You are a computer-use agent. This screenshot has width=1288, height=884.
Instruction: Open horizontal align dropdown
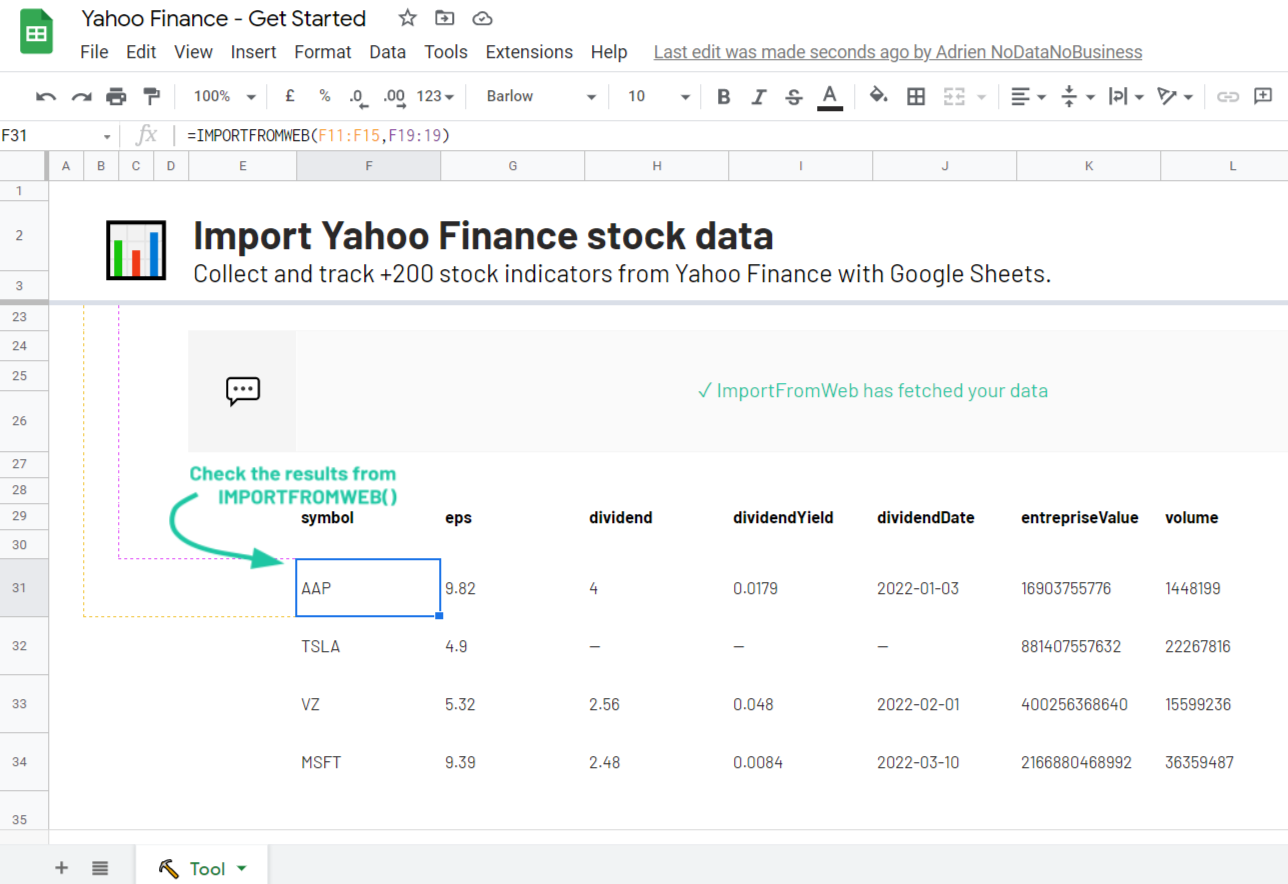(x=1028, y=96)
